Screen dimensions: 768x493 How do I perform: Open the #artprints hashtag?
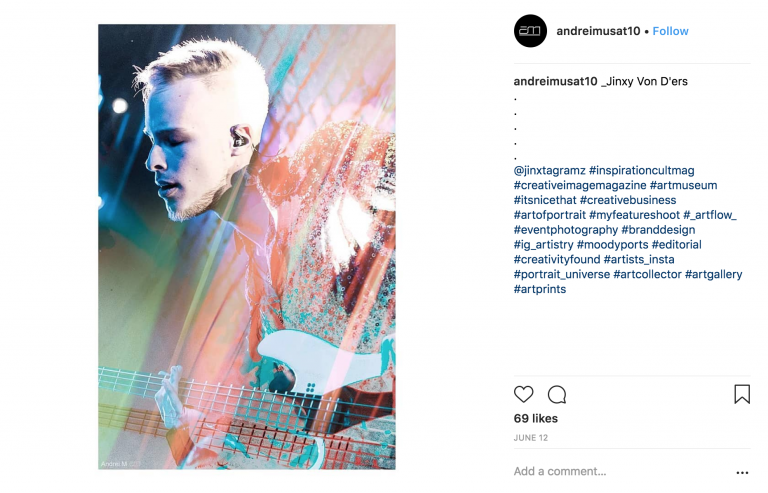540,289
